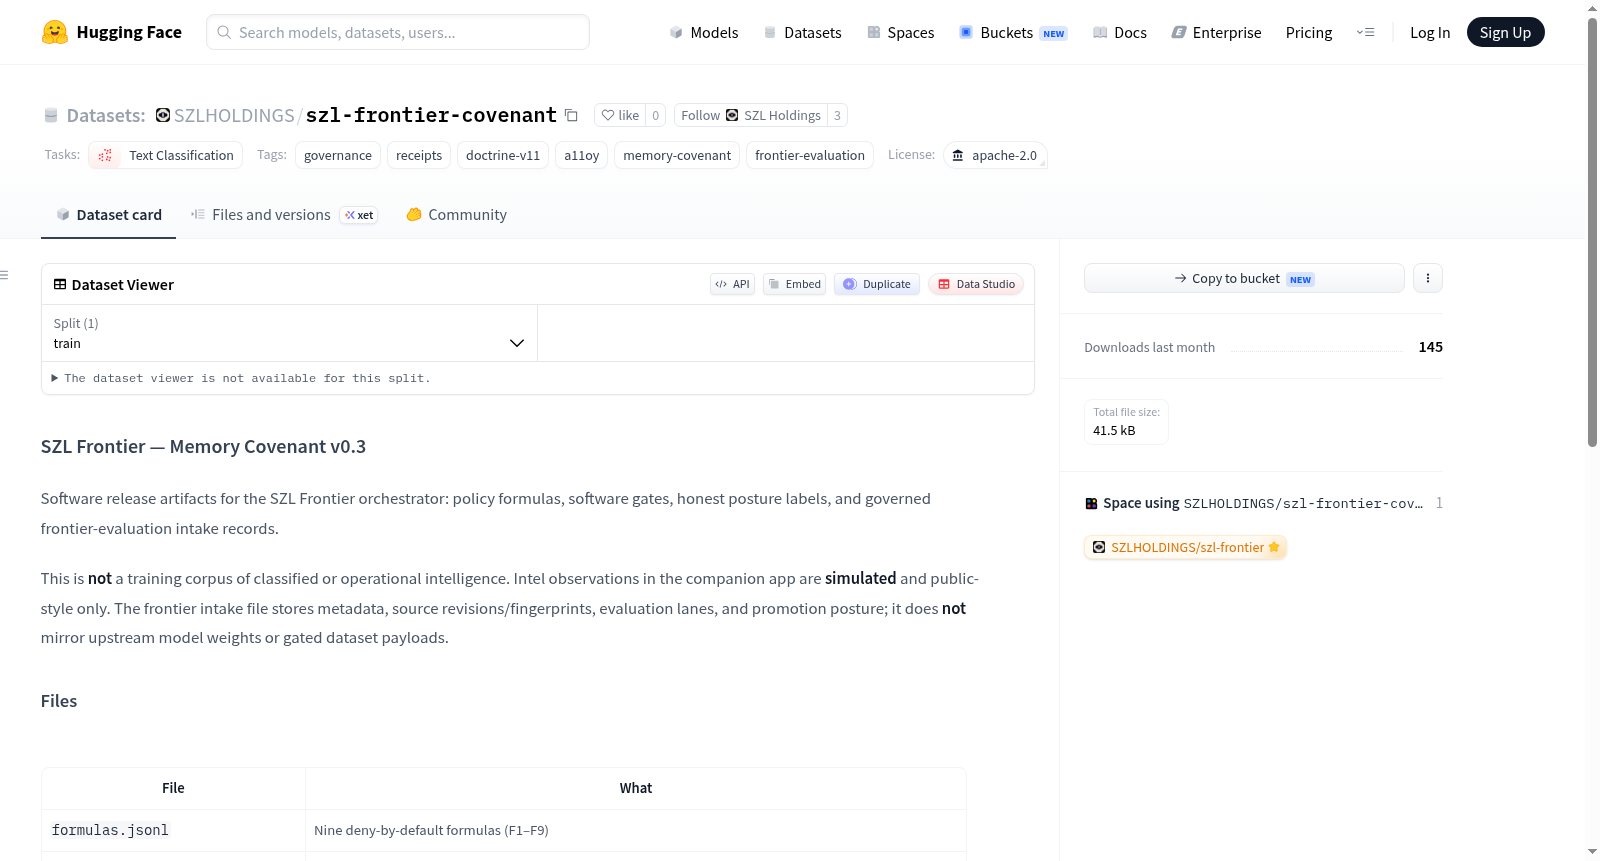Image resolution: width=1600 pixels, height=861 pixels.
Task: Open the Split train dropdown
Action: [289, 333]
